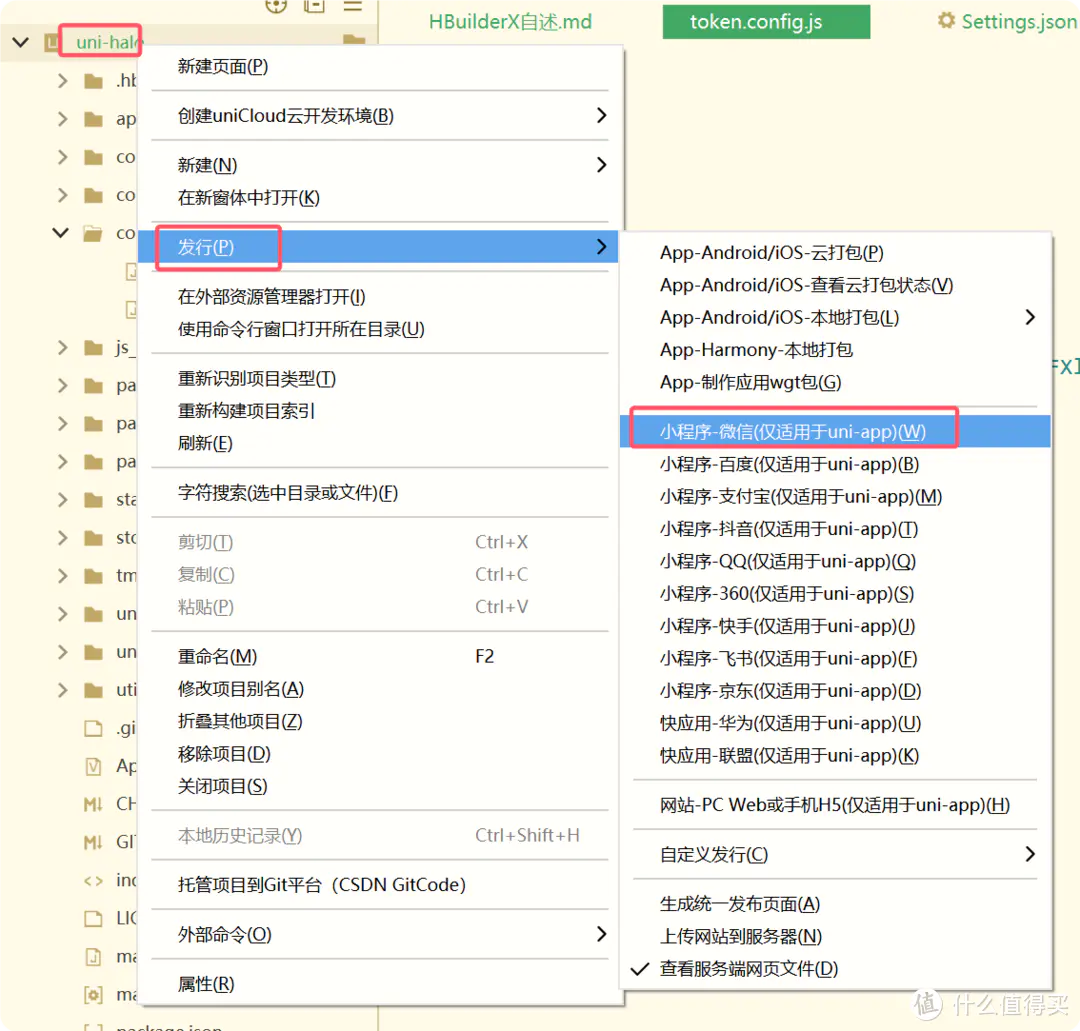Select 小程序-微信(仅适用于uni-app)(W)

tap(792, 432)
